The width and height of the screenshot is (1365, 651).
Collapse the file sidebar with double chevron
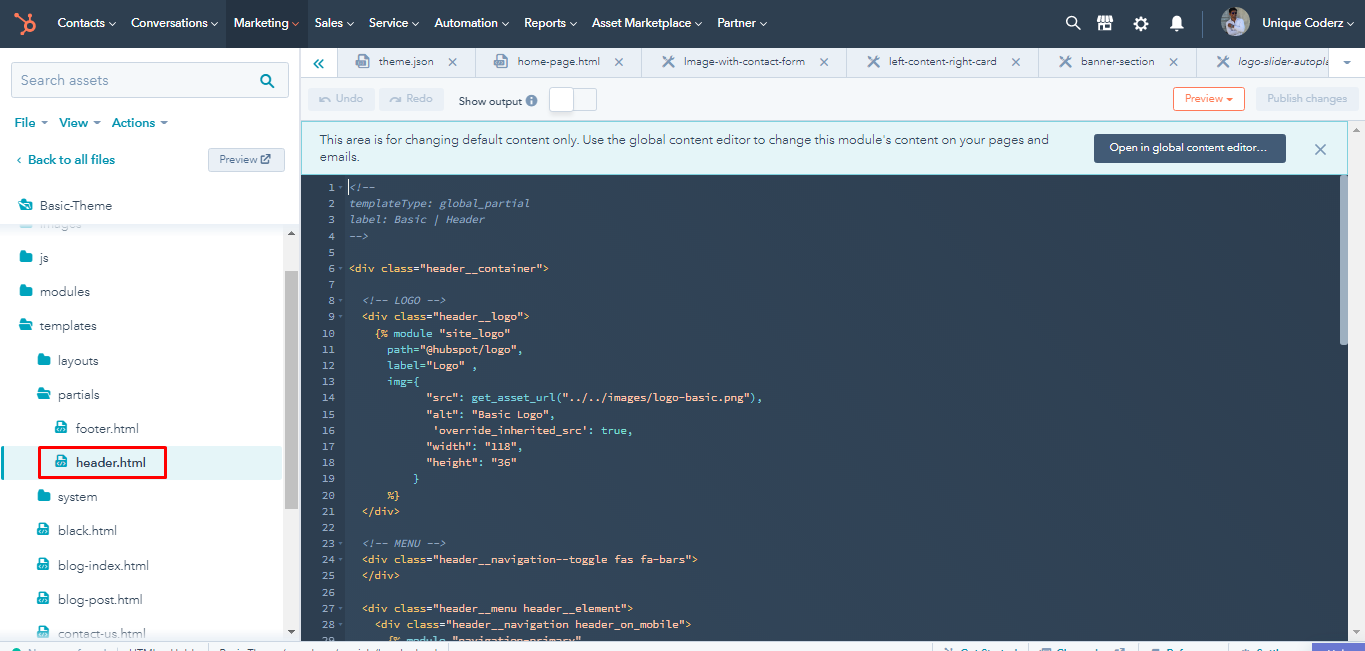click(318, 63)
